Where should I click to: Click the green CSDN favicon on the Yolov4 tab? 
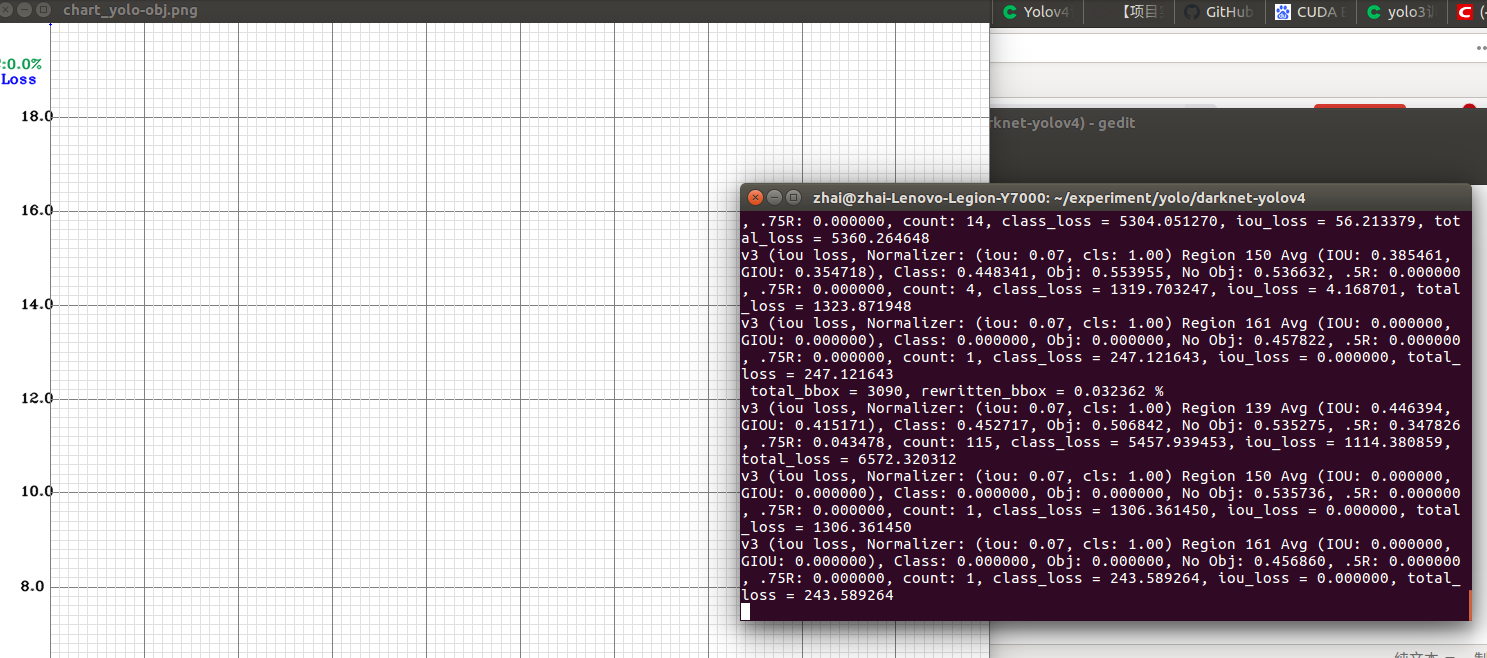1010,12
